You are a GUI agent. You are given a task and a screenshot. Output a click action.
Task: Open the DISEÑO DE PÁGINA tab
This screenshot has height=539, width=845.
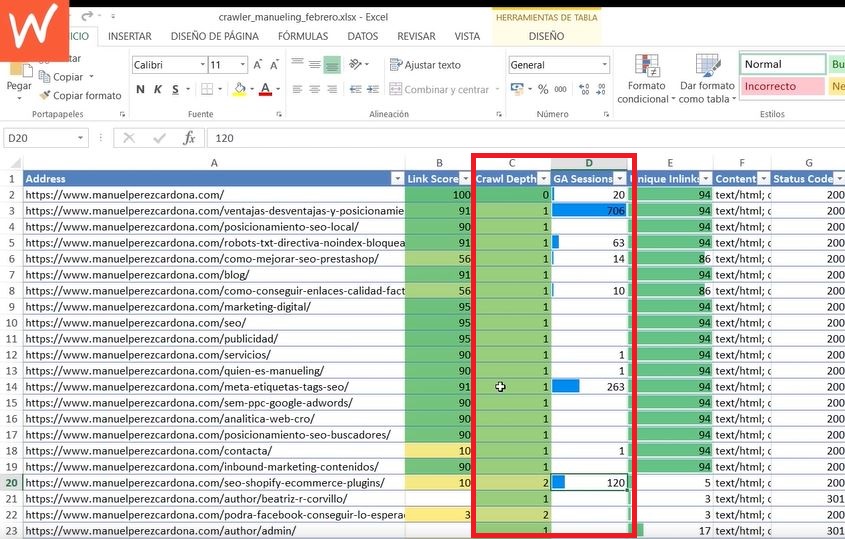pyautogui.click(x=214, y=36)
